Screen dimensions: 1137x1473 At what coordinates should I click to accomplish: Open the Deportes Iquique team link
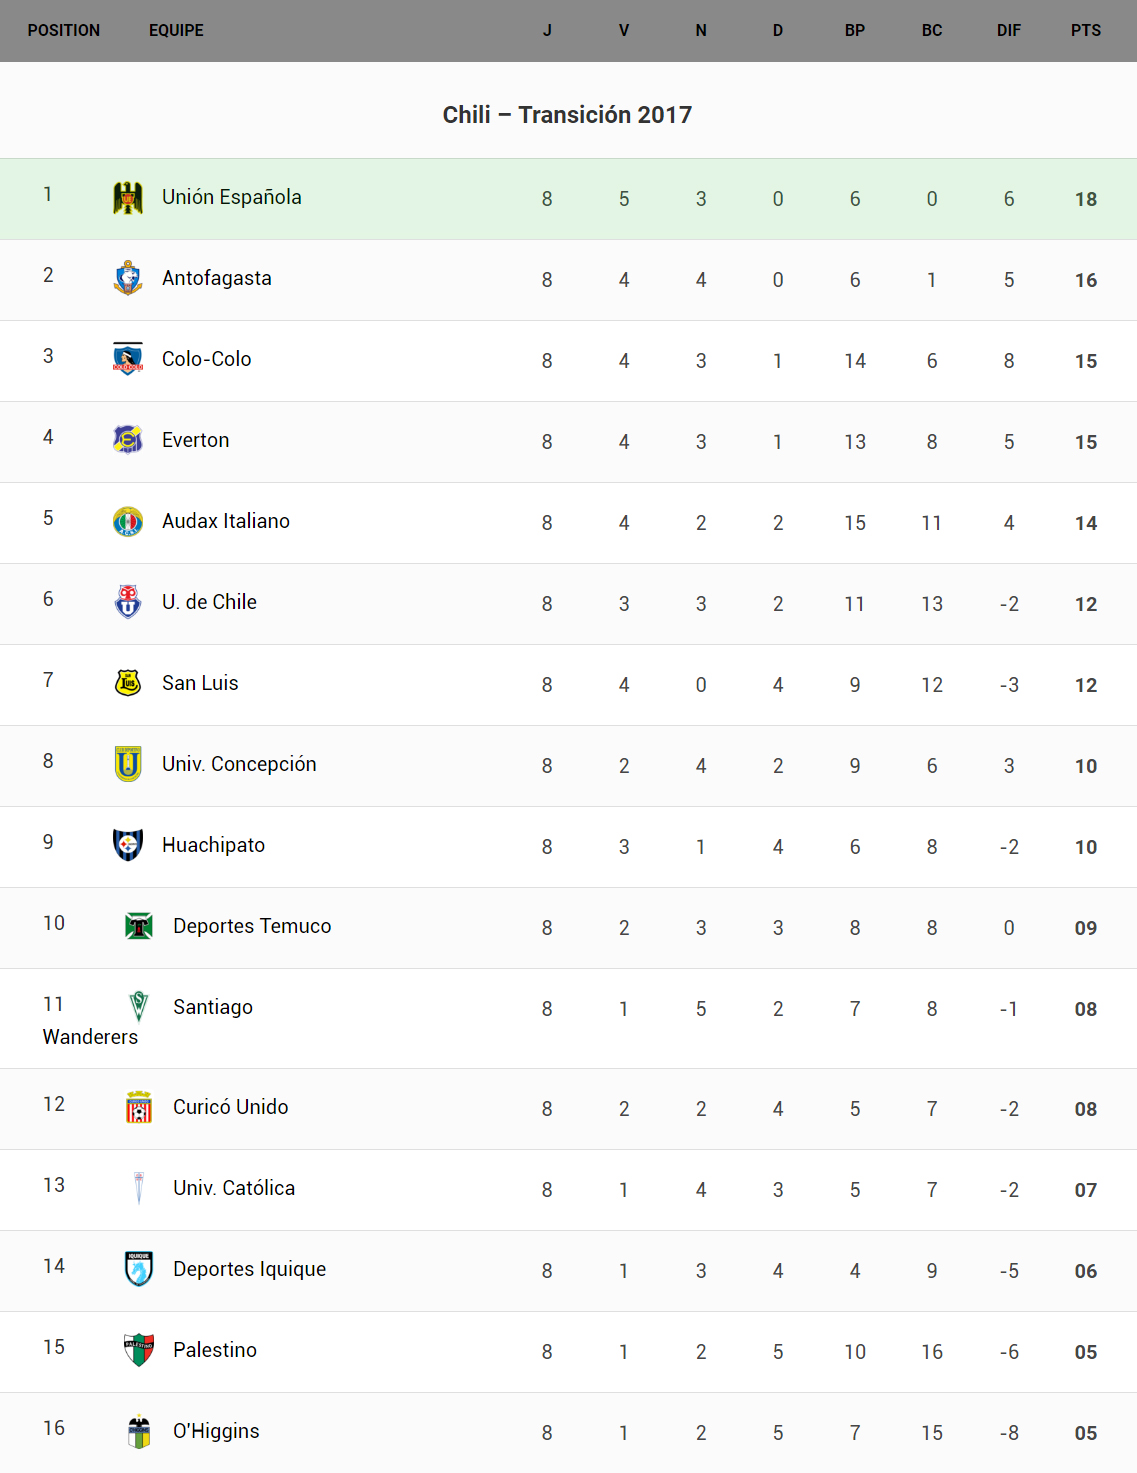(x=249, y=1269)
